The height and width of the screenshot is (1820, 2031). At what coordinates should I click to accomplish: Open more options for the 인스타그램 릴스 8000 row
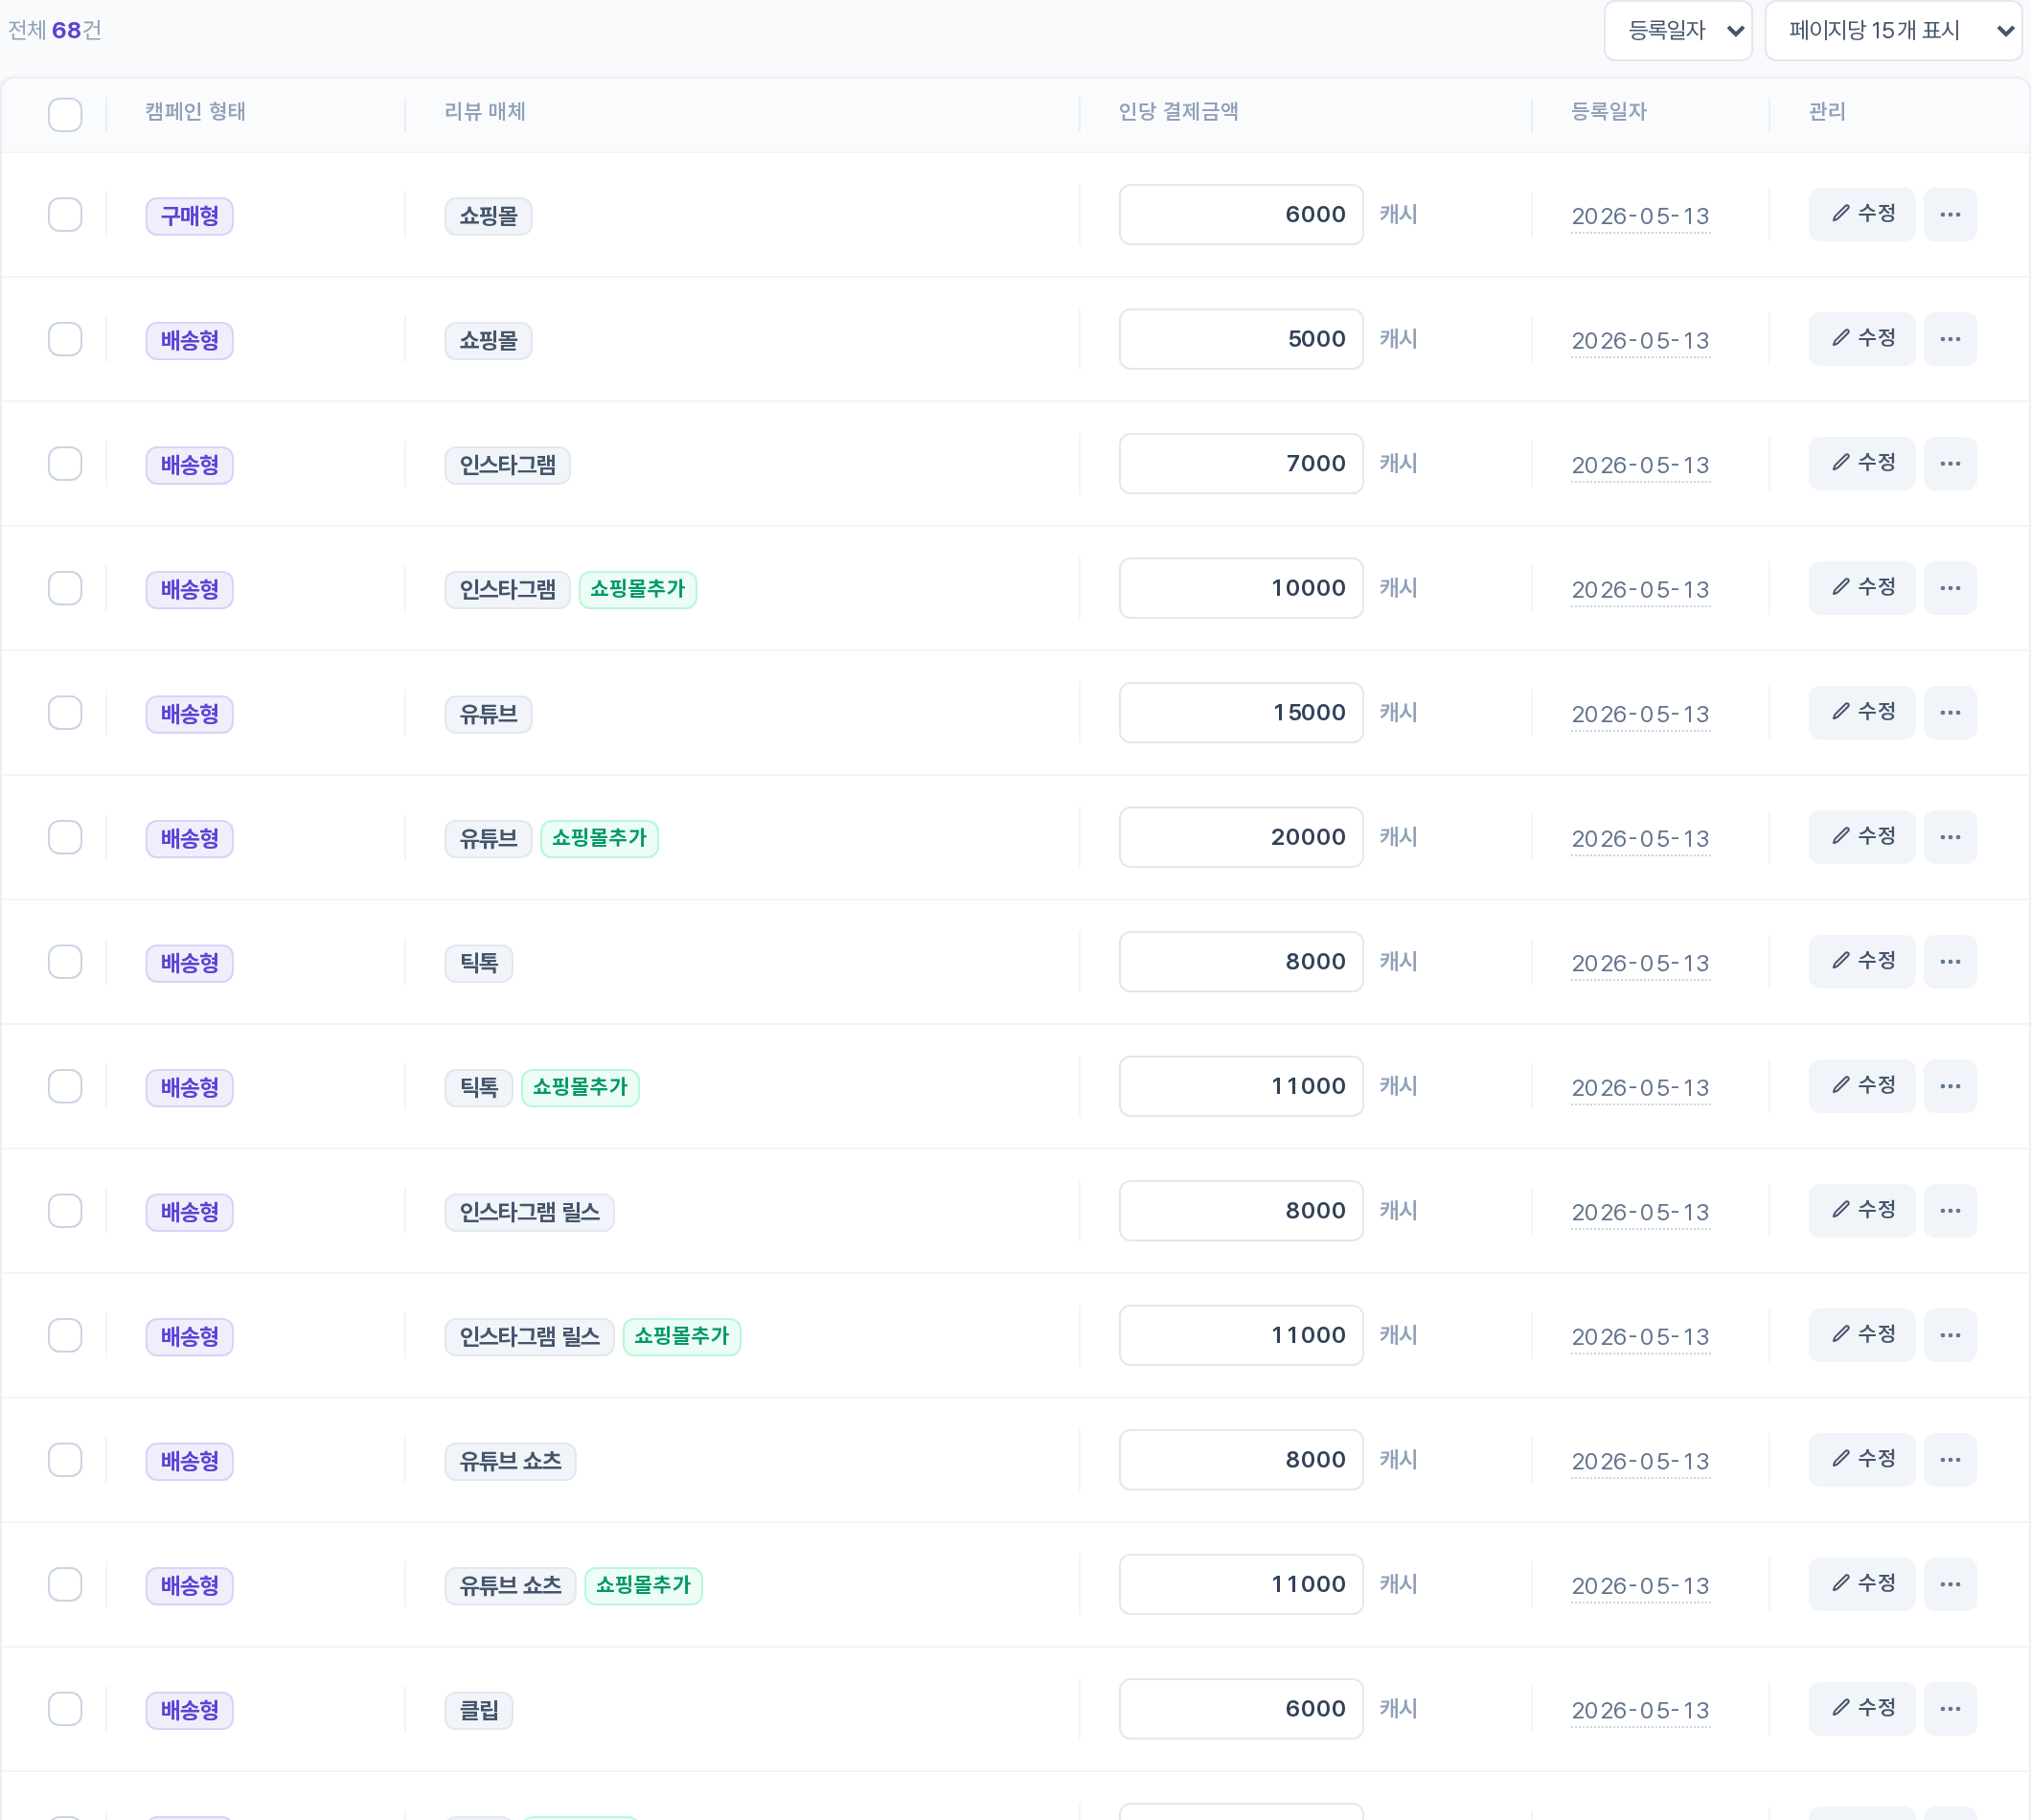(1949, 1210)
